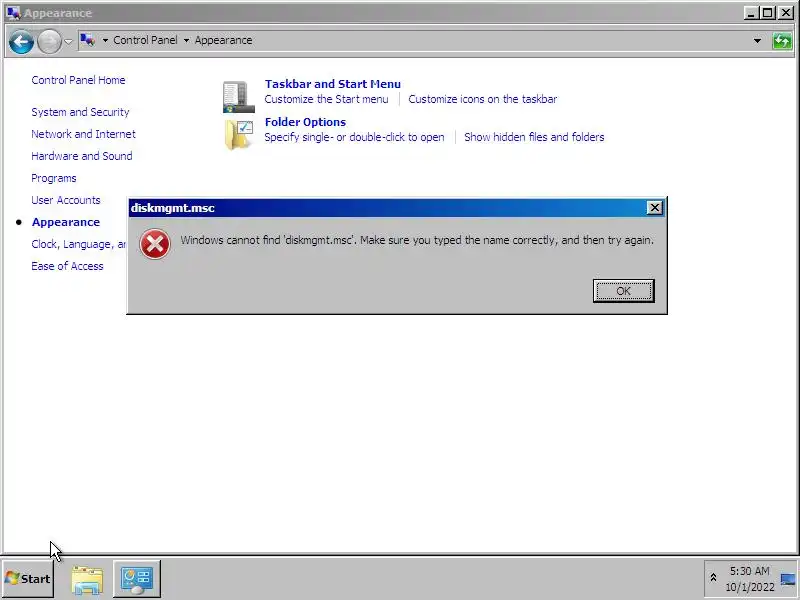800x600 pixels.
Task: Open Taskbar and Start Menu heading
Action: [333, 84]
